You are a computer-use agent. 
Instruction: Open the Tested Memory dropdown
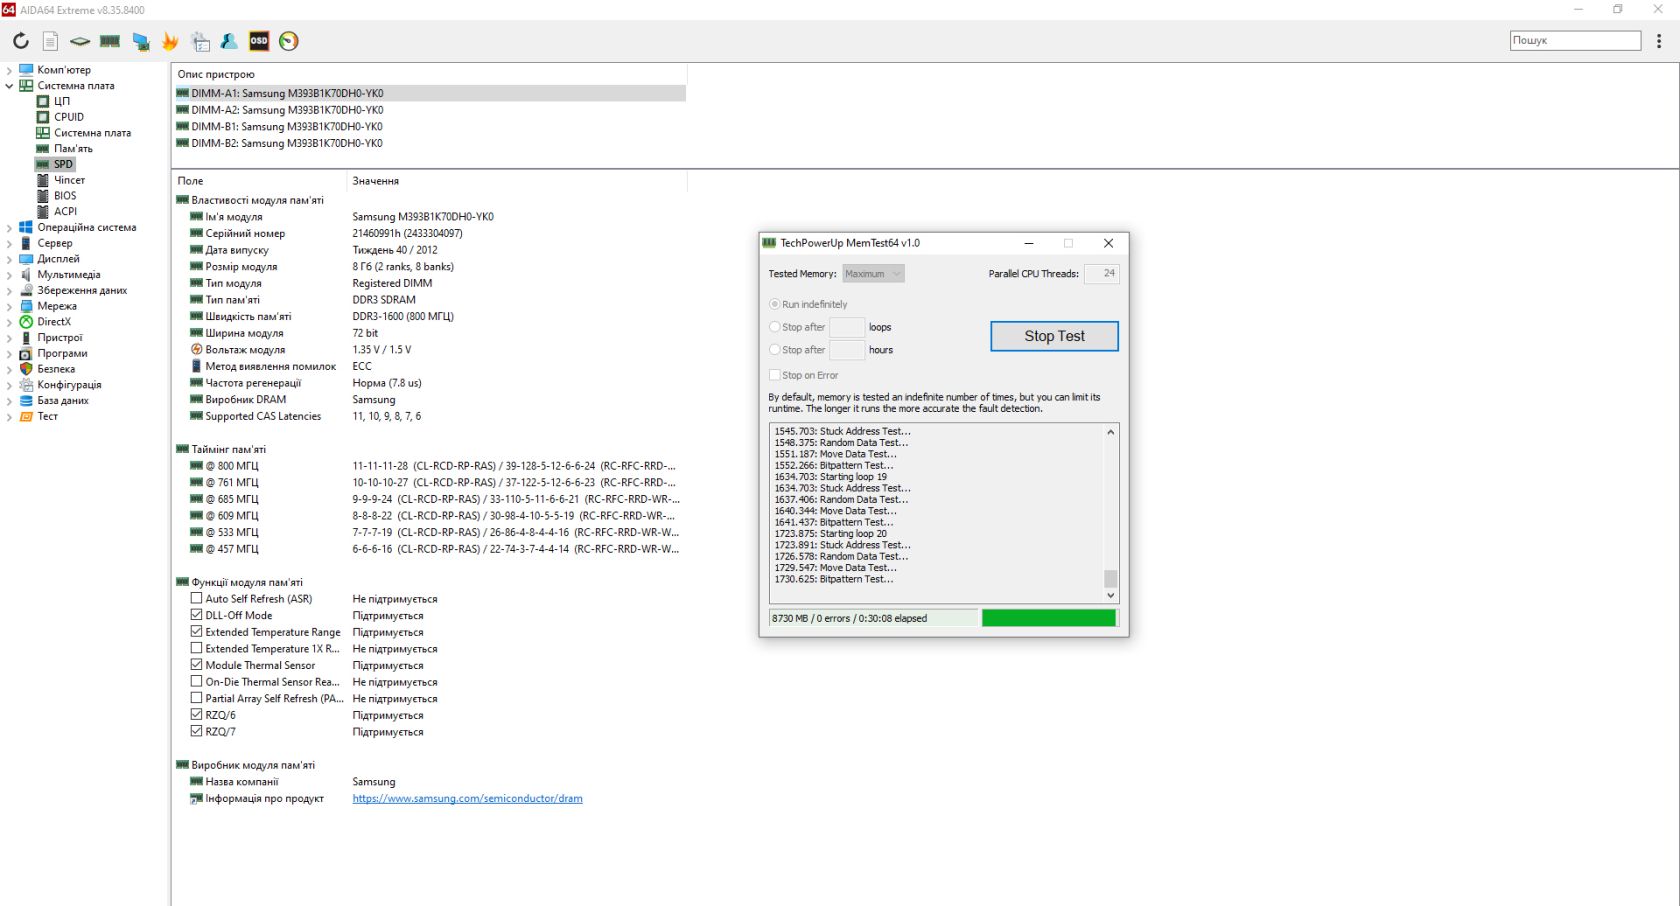point(873,274)
